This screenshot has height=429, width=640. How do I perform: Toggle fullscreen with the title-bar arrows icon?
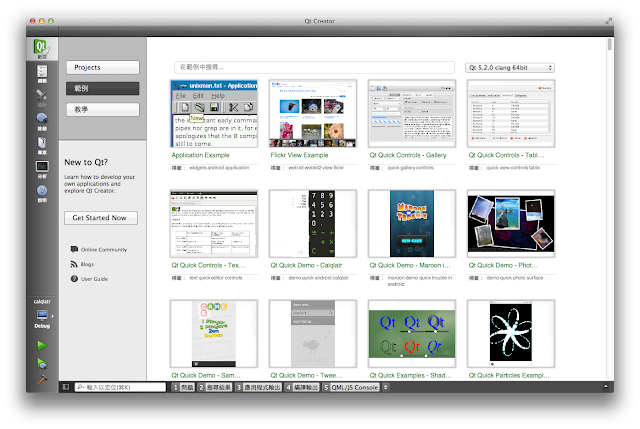[608, 20]
